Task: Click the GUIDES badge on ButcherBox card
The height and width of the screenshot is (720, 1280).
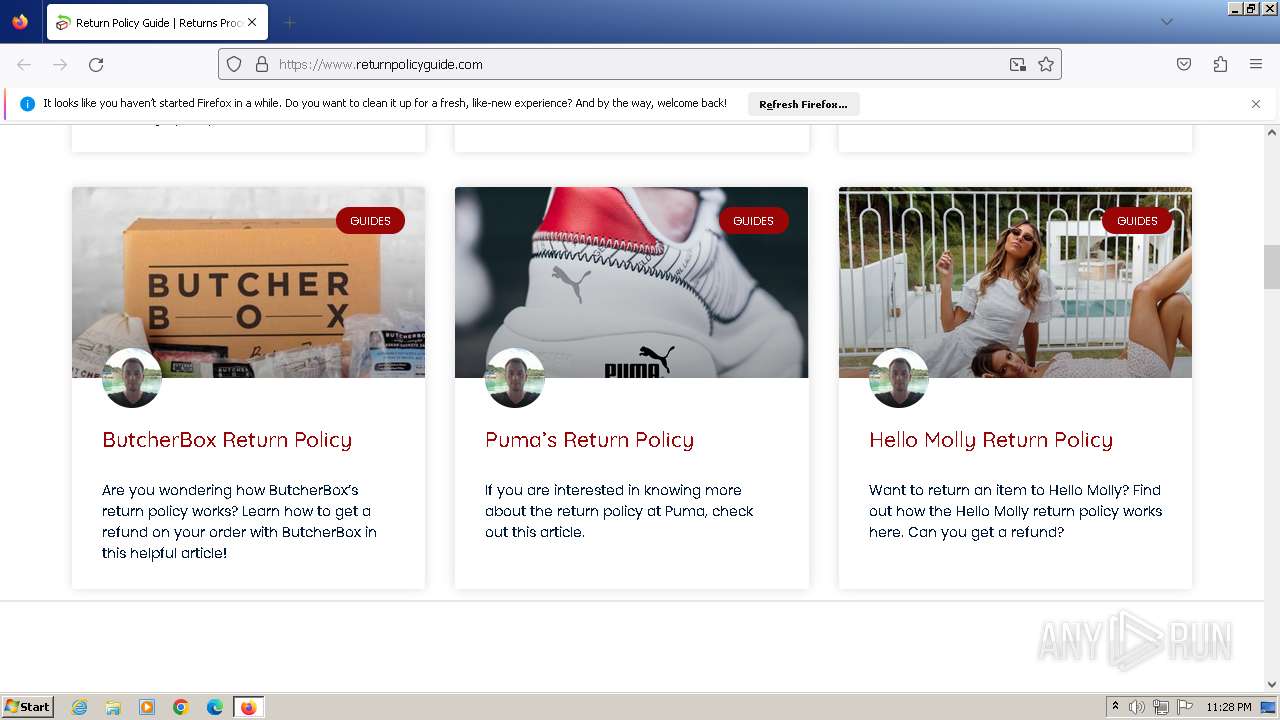Action: tap(370, 221)
